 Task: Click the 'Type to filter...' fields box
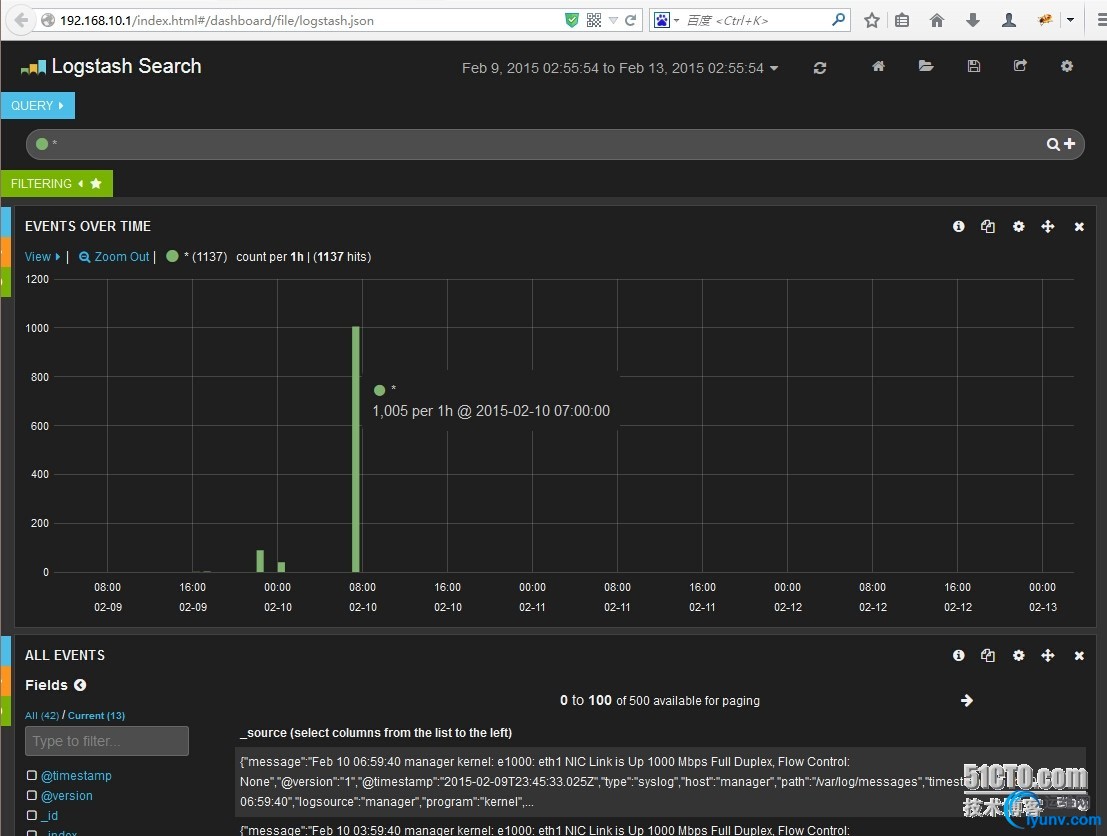coord(107,741)
